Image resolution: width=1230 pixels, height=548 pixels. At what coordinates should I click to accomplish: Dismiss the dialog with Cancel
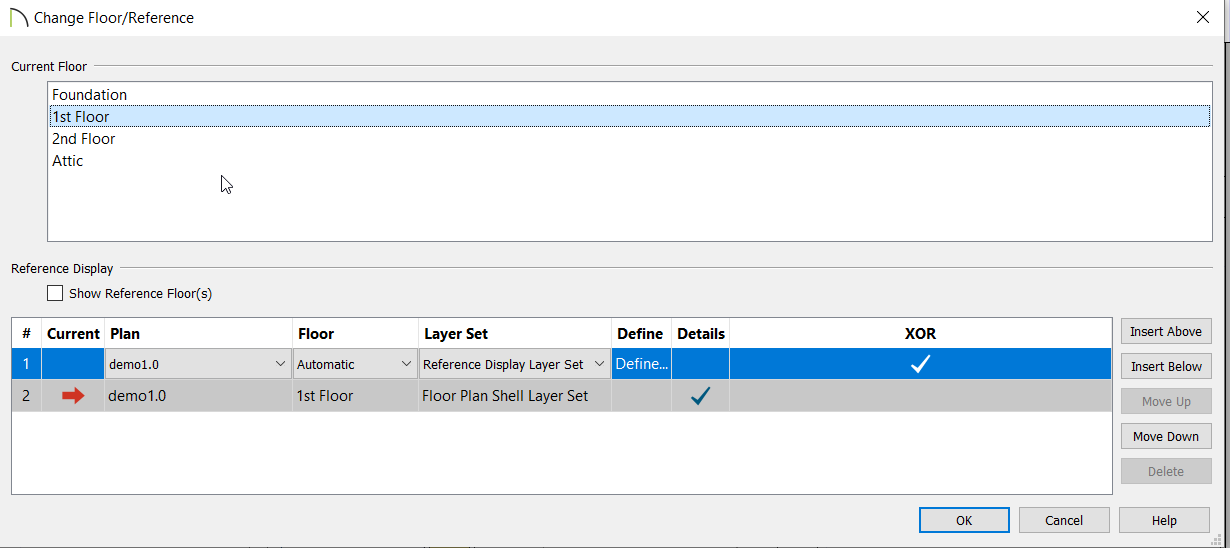click(1064, 520)
